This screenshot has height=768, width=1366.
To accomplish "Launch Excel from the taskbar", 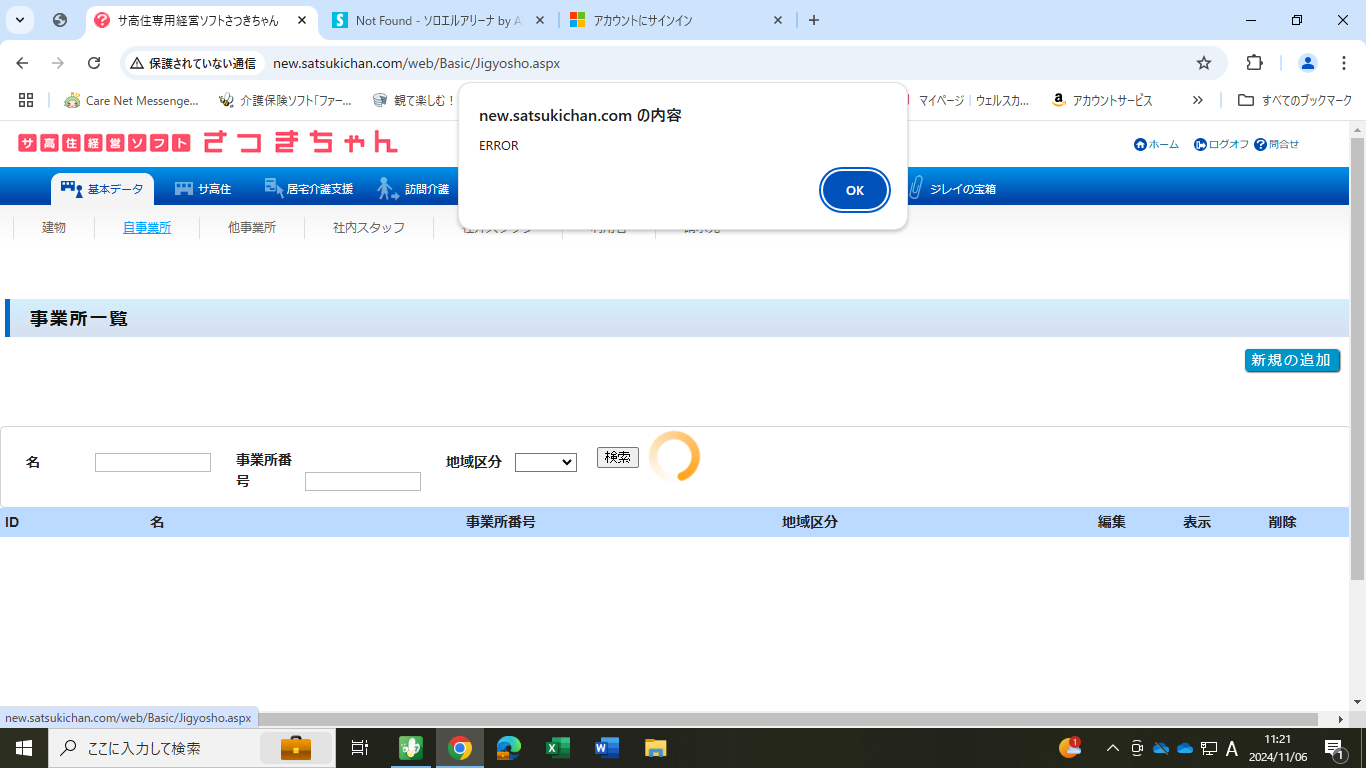I will (x=558, y=748).
